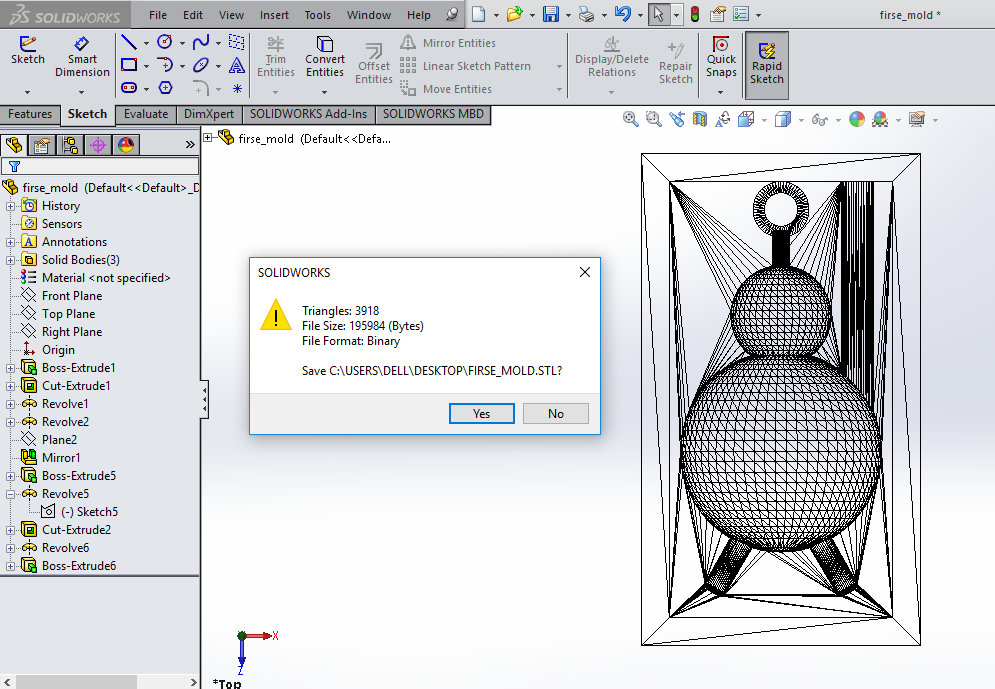The image size is (995, 689).
Task: Expand the History tree node
Action: pyautogui.click(x=10, y=206)
